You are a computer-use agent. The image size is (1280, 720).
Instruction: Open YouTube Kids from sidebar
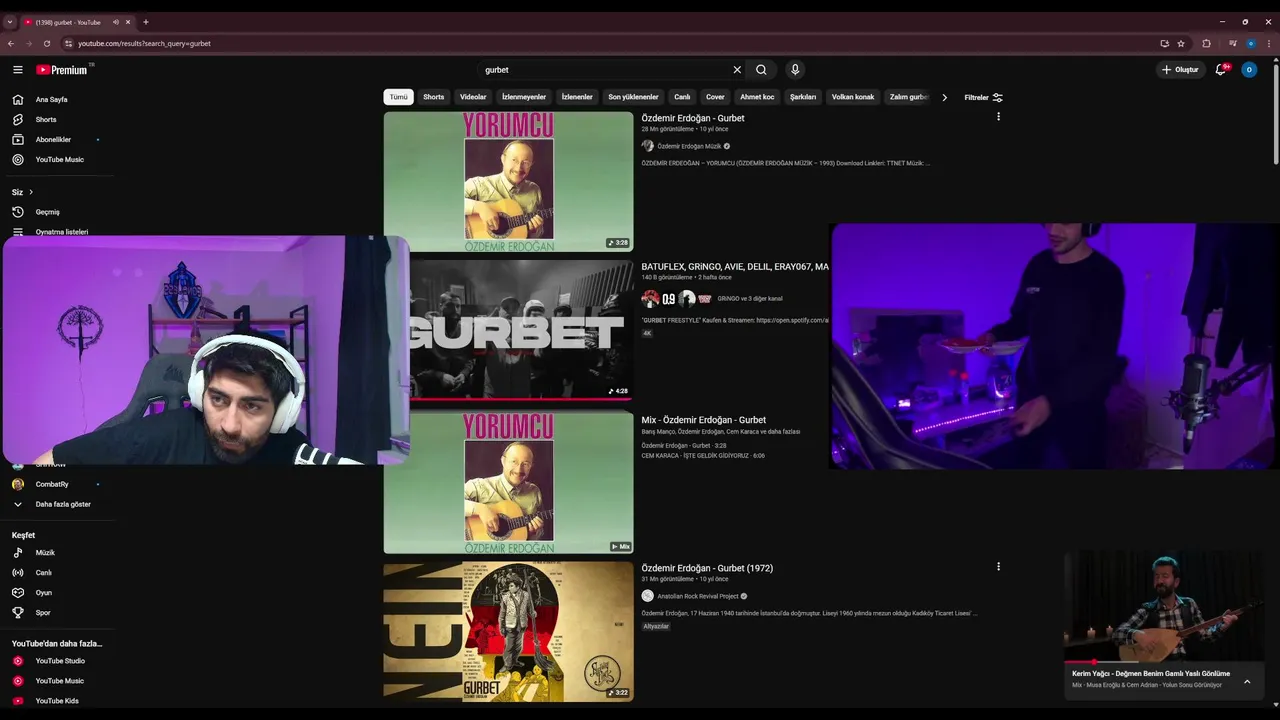pyautogui.click(x=57, y=701)
